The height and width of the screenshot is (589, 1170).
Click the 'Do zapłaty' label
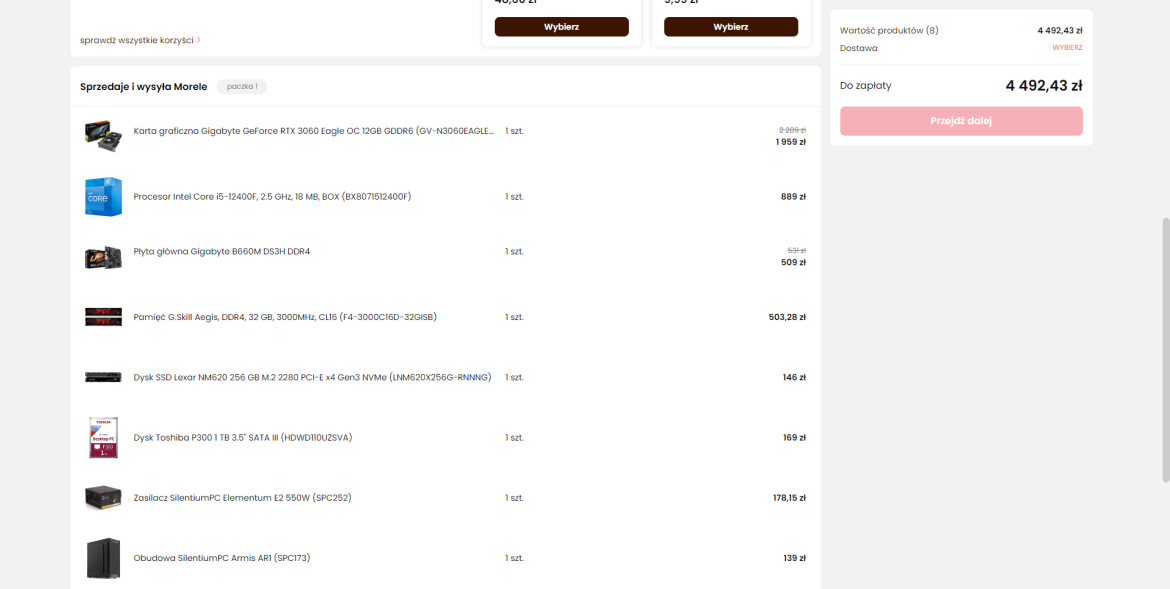866,86
